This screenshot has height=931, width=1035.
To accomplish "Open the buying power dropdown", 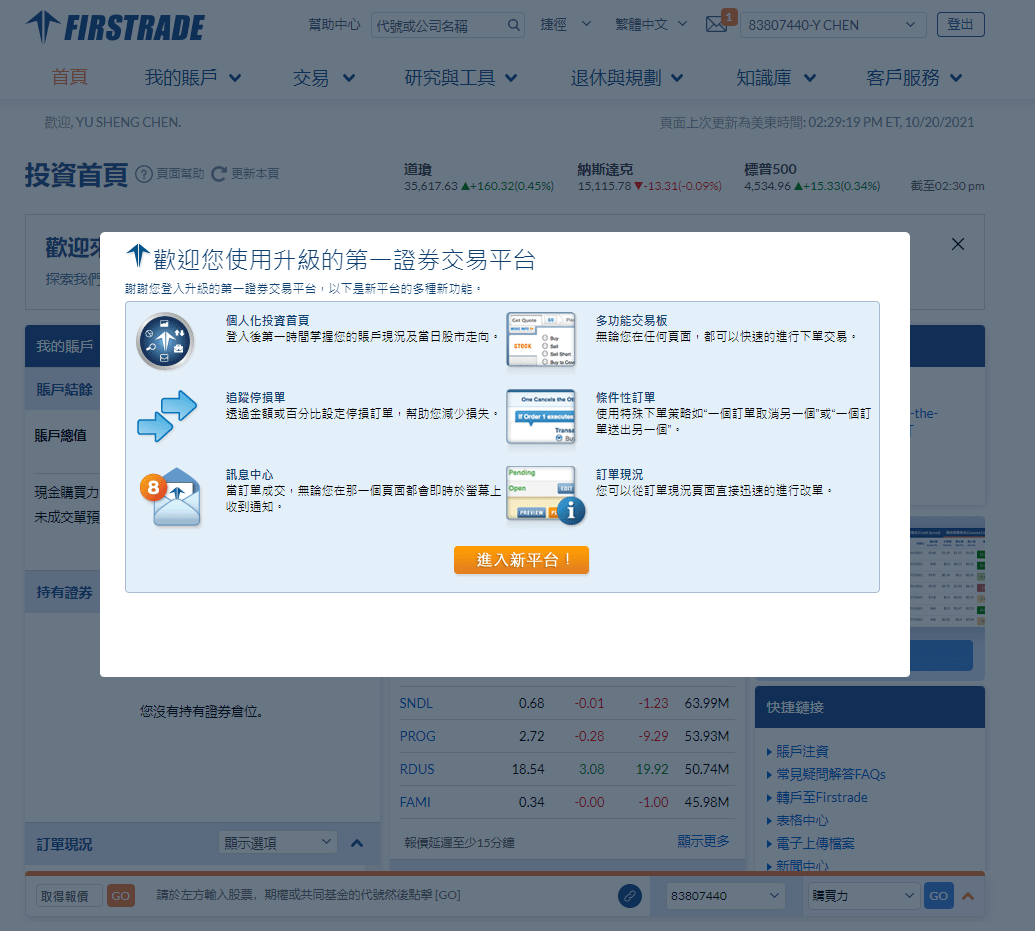I will click(863, 896).
